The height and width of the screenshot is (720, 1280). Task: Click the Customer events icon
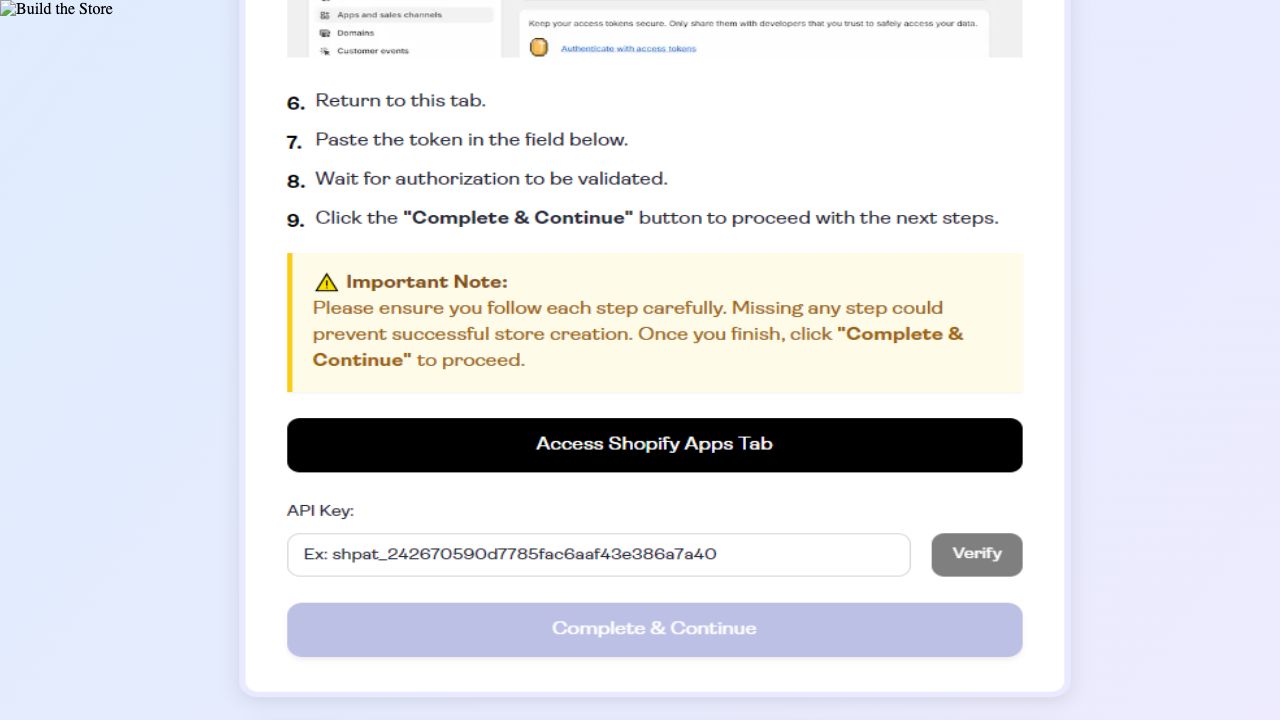pos(325,51)
